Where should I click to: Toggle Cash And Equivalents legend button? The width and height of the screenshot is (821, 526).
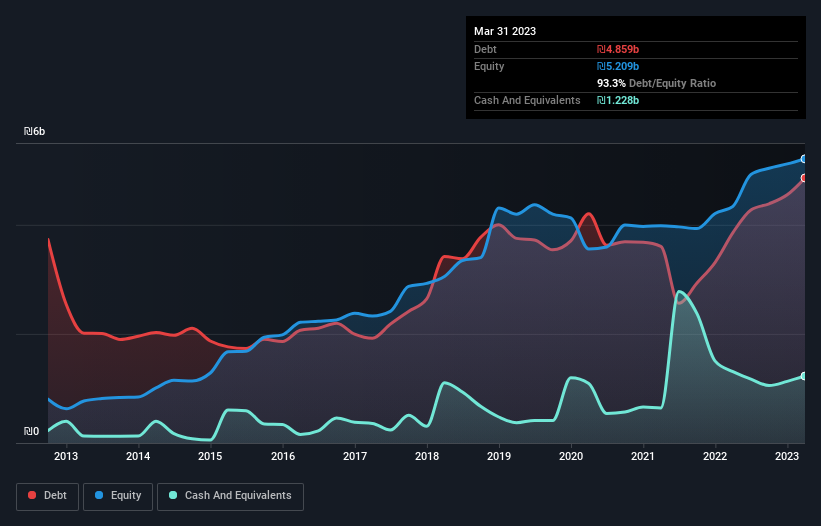230,496
